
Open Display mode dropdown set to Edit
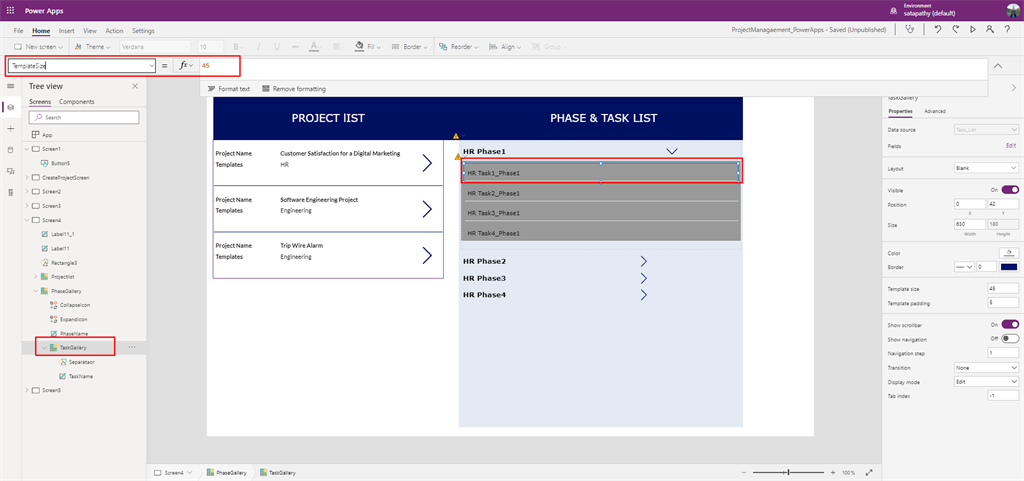[986, 382]
